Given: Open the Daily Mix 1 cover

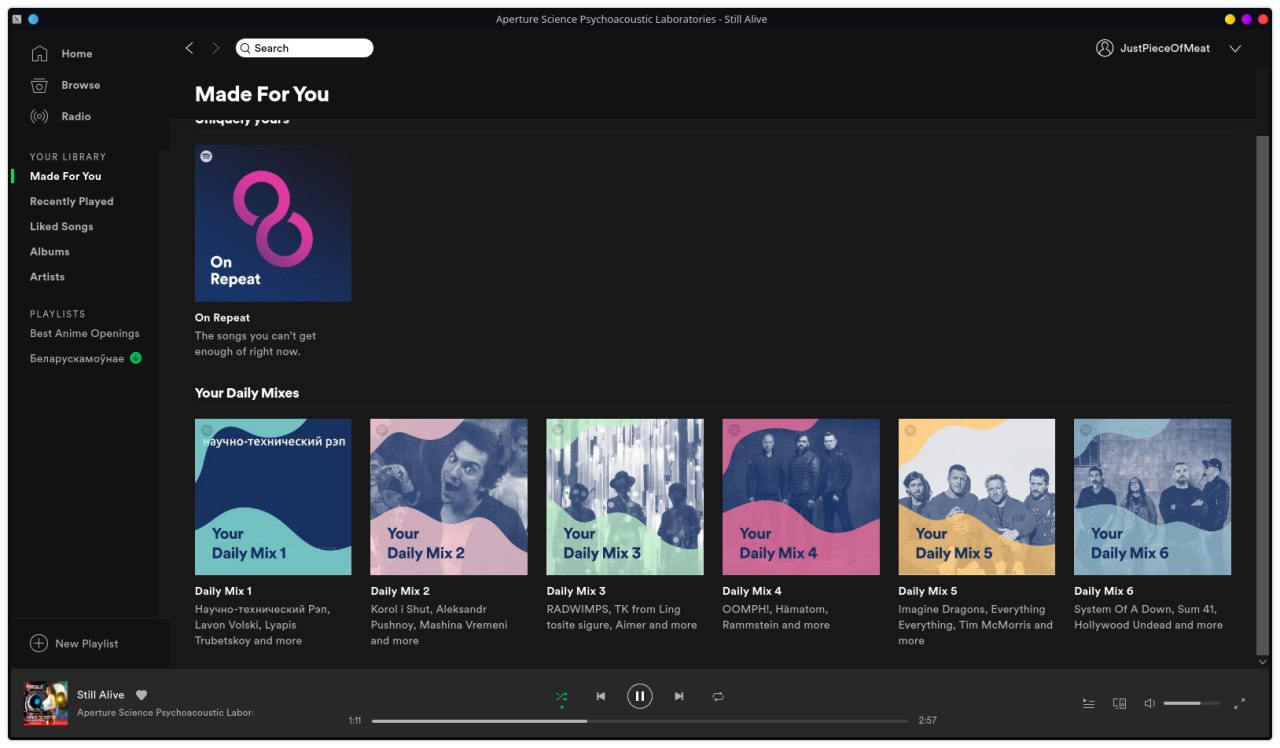Looking at the screenshot, I should (273, 497).
